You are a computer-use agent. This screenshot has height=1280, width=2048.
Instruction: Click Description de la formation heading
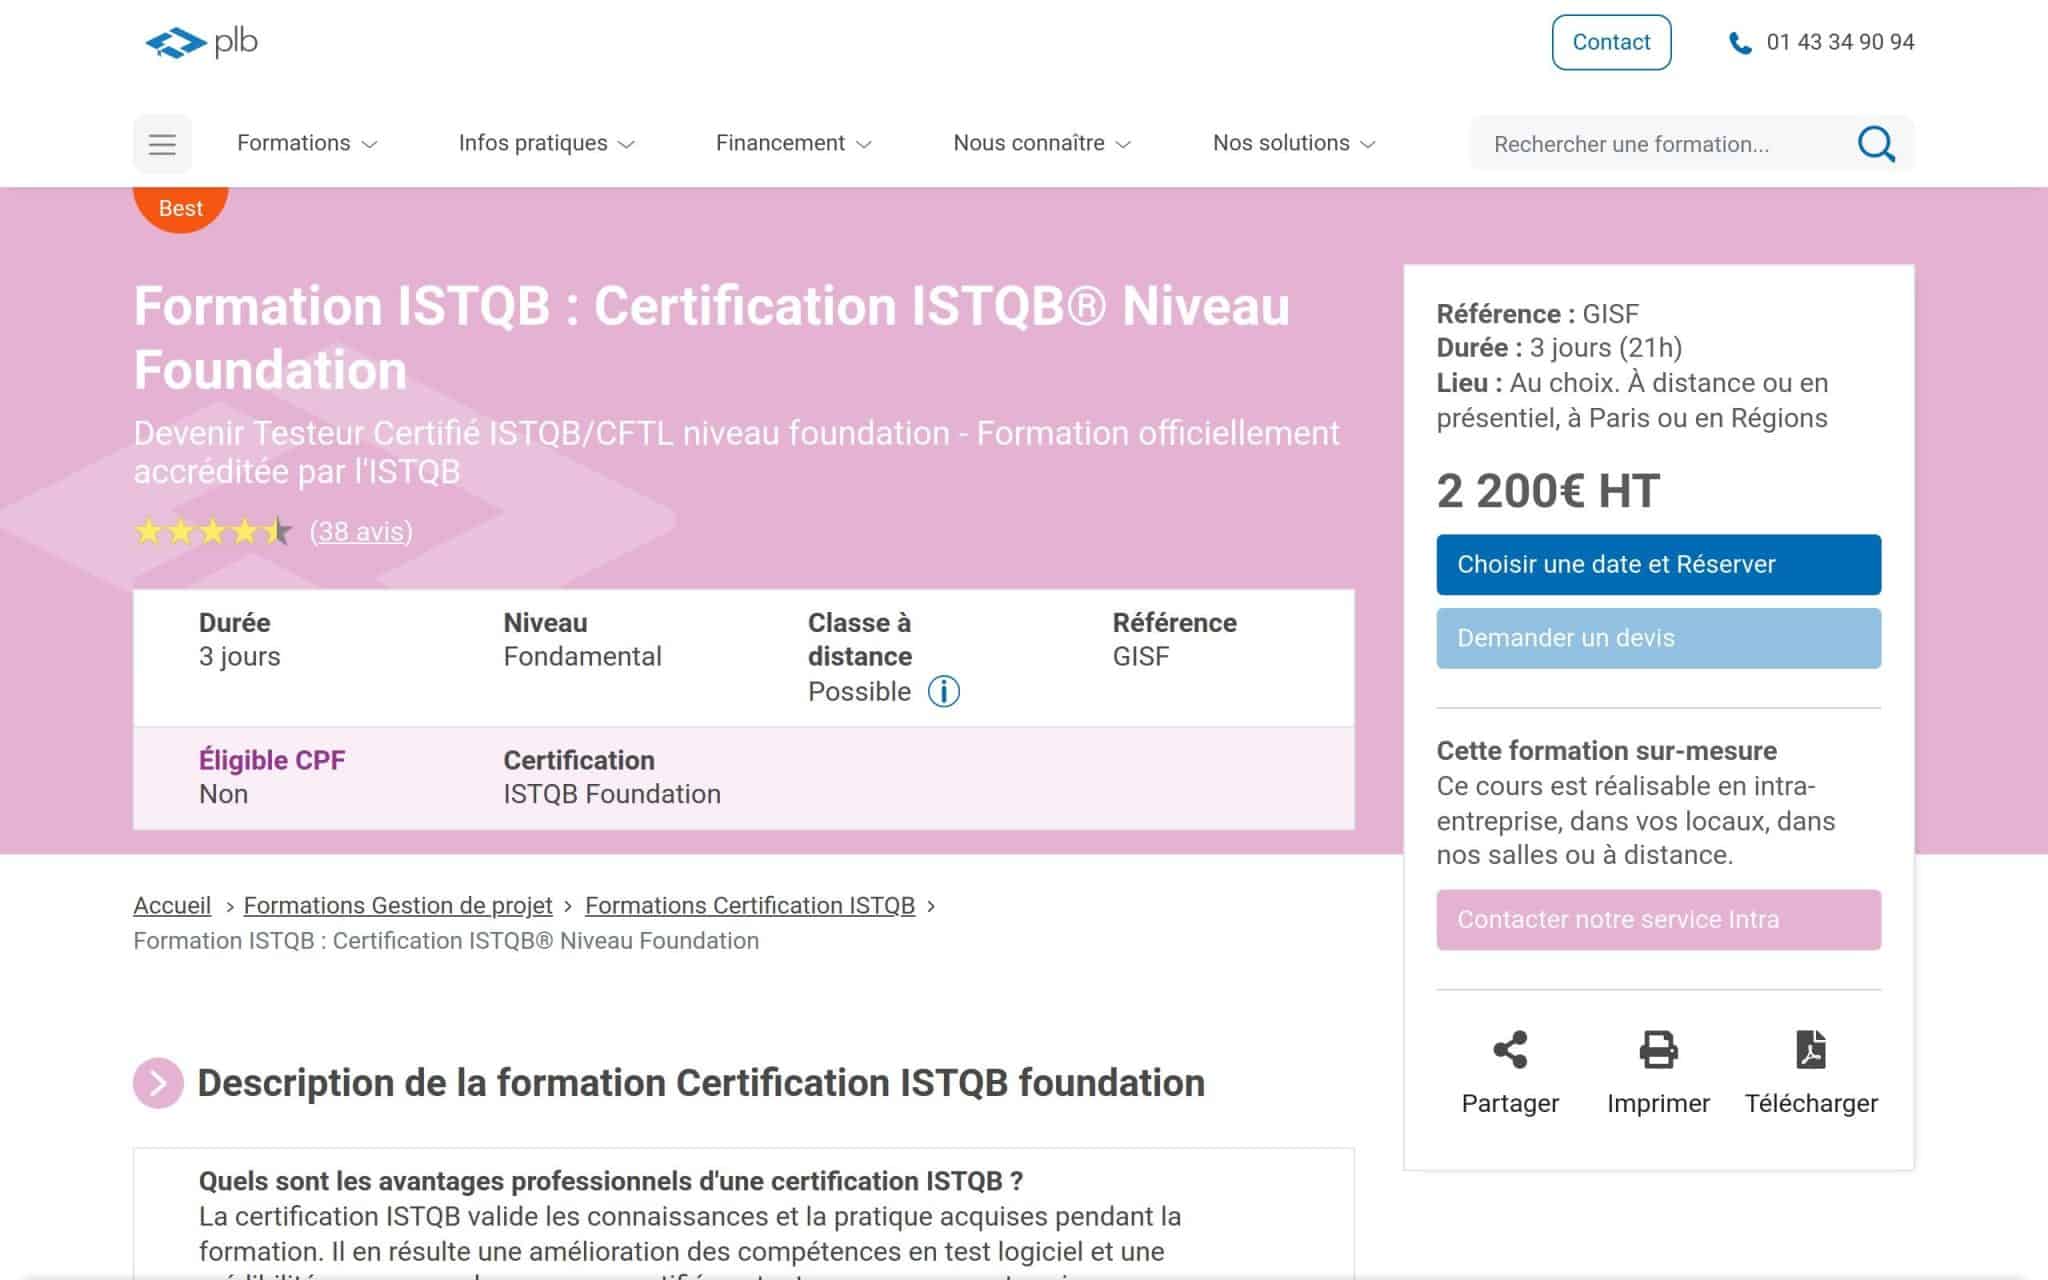(701, 1083)
